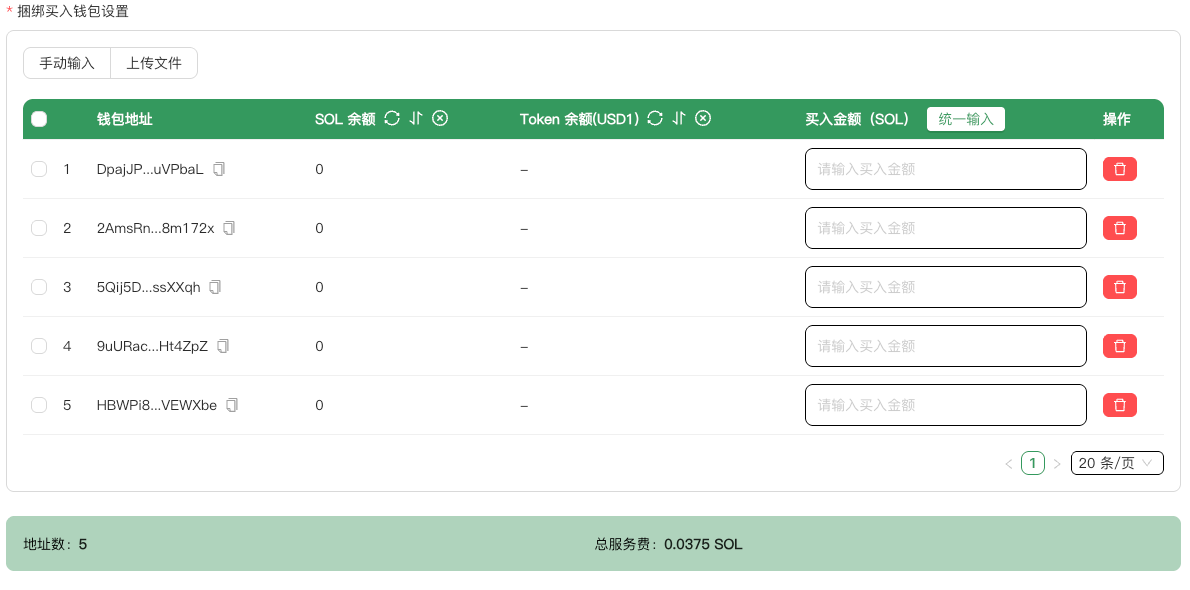Switch to 手动输入 tab
Screen dimensions: 1190x590
(x=67, y=63)
